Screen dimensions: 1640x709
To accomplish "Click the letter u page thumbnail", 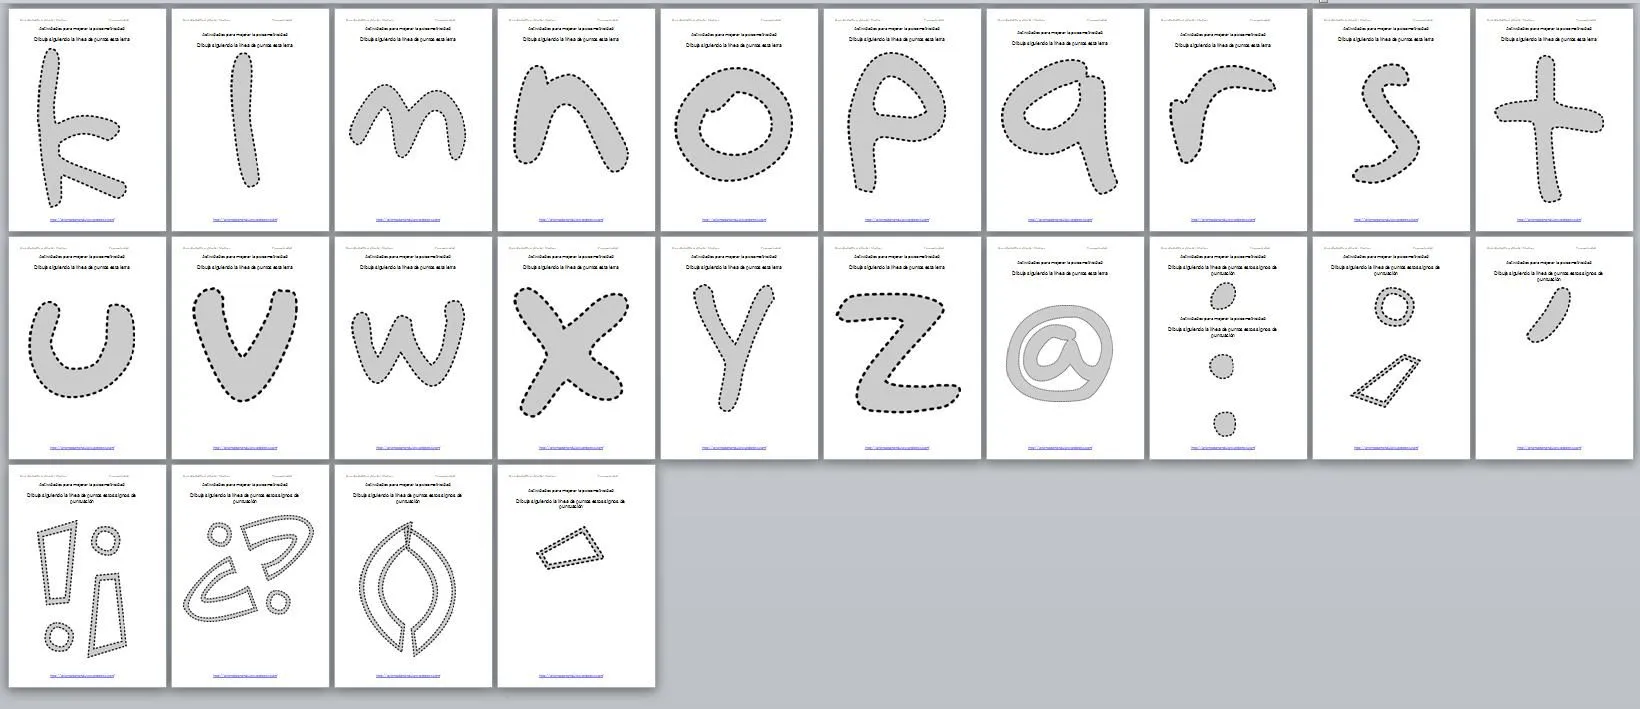I will point(87,347).
